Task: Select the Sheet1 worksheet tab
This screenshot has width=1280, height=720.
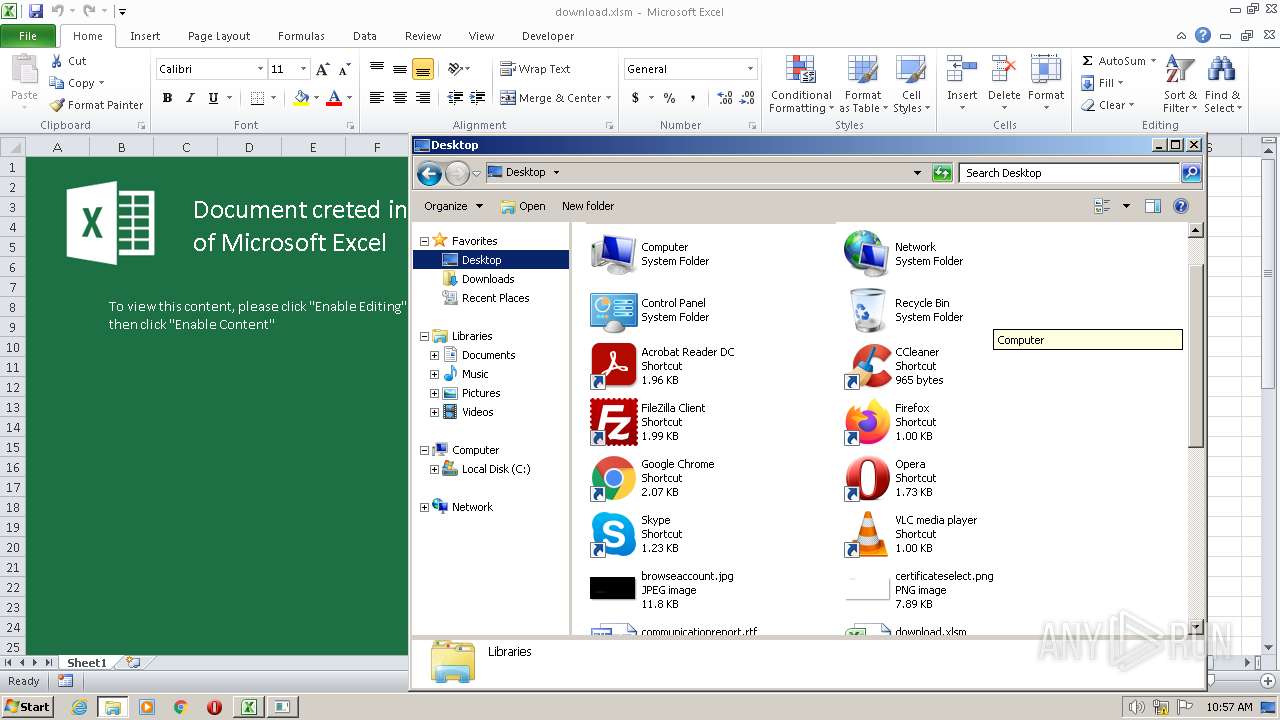Action: [87, 662]
